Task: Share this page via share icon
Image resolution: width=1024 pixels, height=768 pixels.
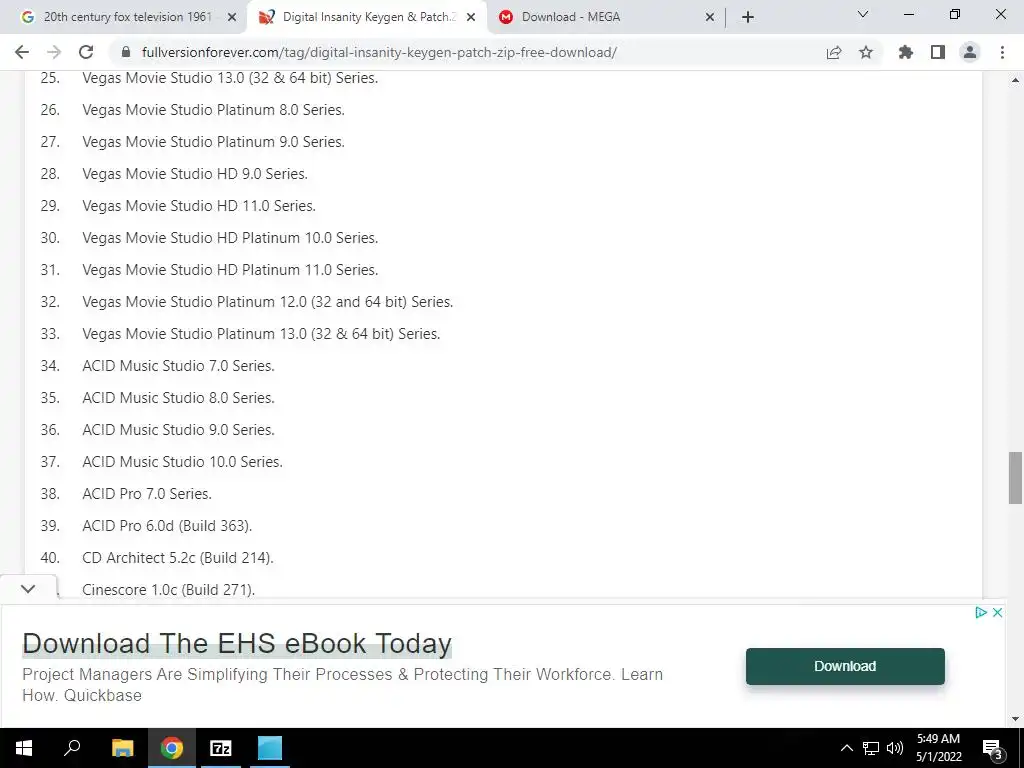Action: (834, 52)
